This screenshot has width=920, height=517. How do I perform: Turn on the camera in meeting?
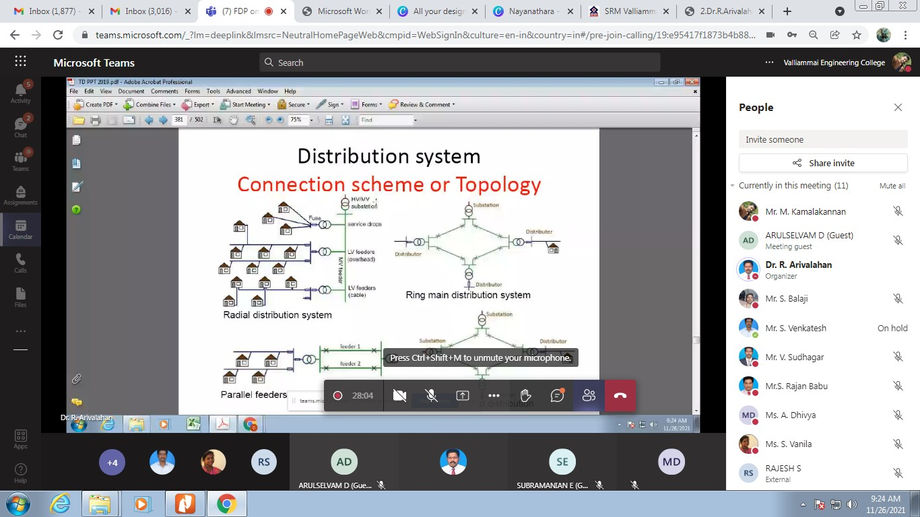(400, 396)
